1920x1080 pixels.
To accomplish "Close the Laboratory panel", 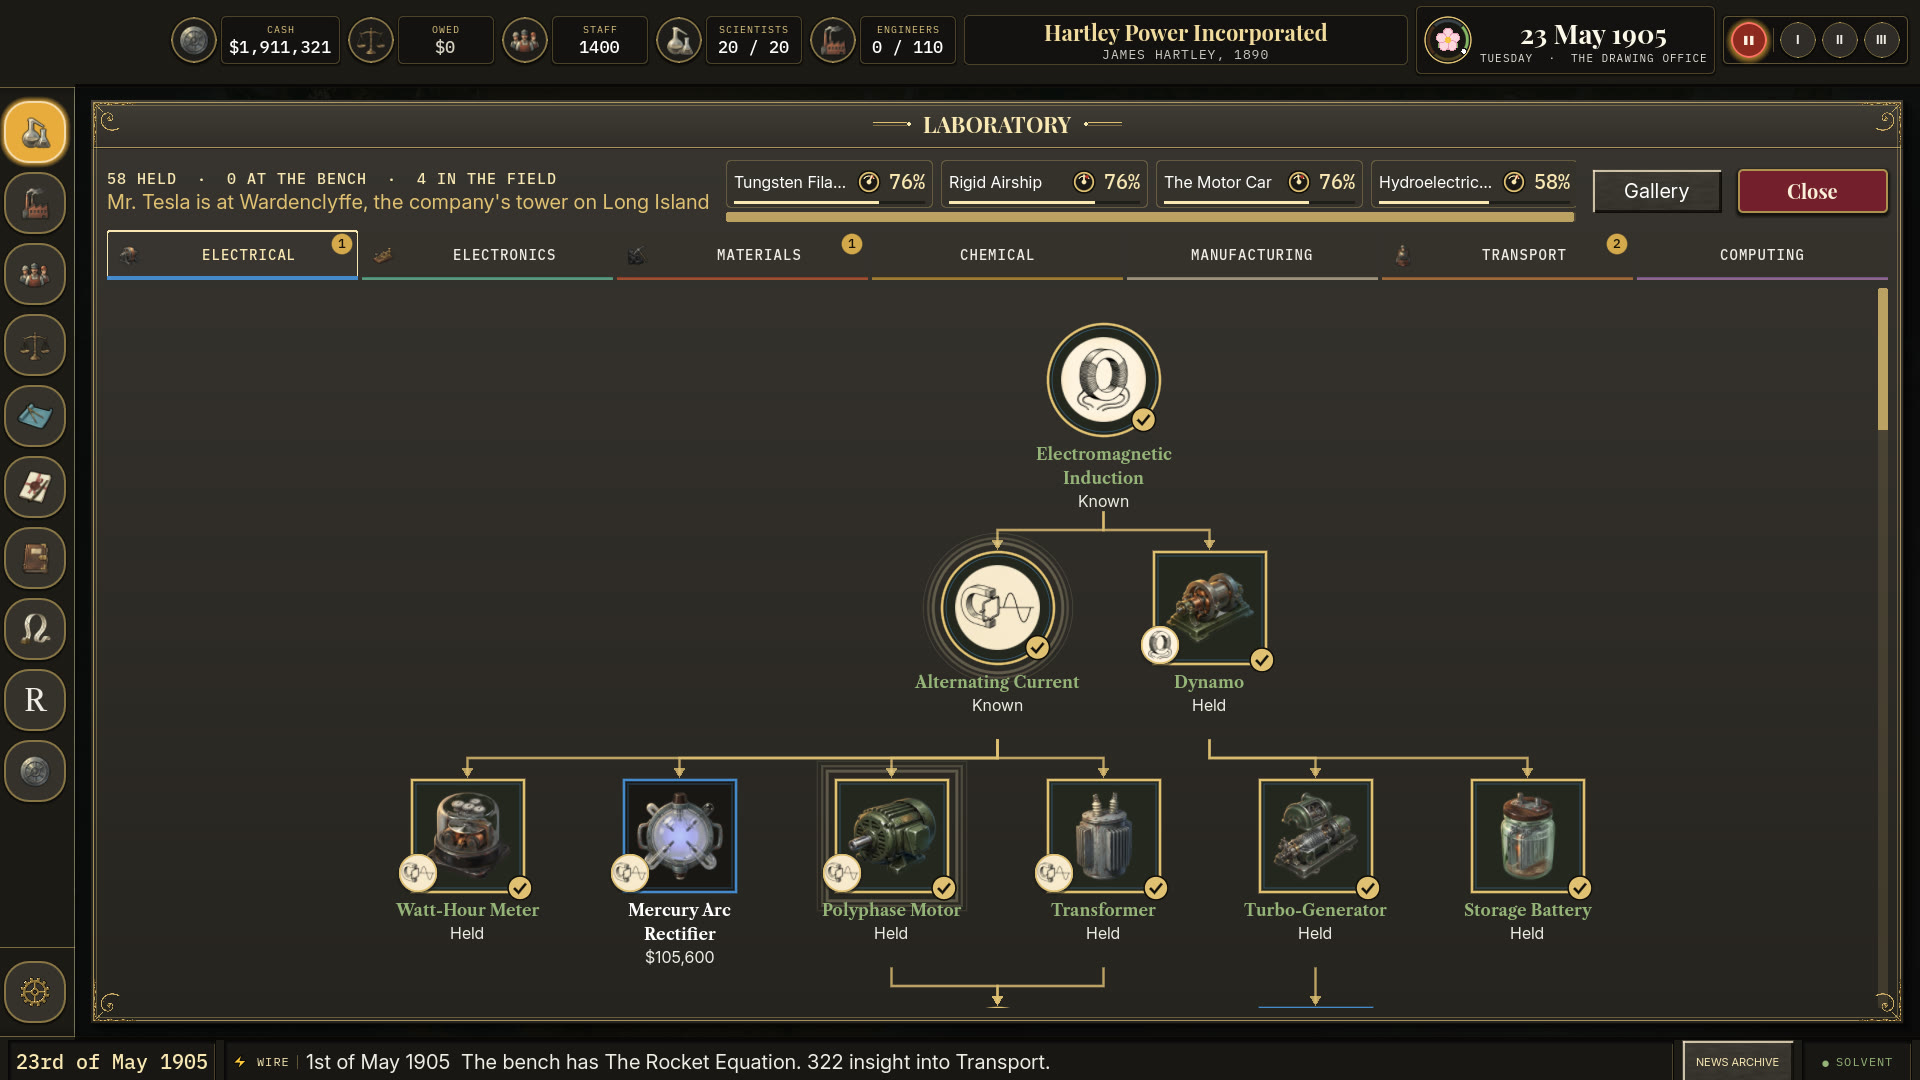I will (x=1812, y=191).
